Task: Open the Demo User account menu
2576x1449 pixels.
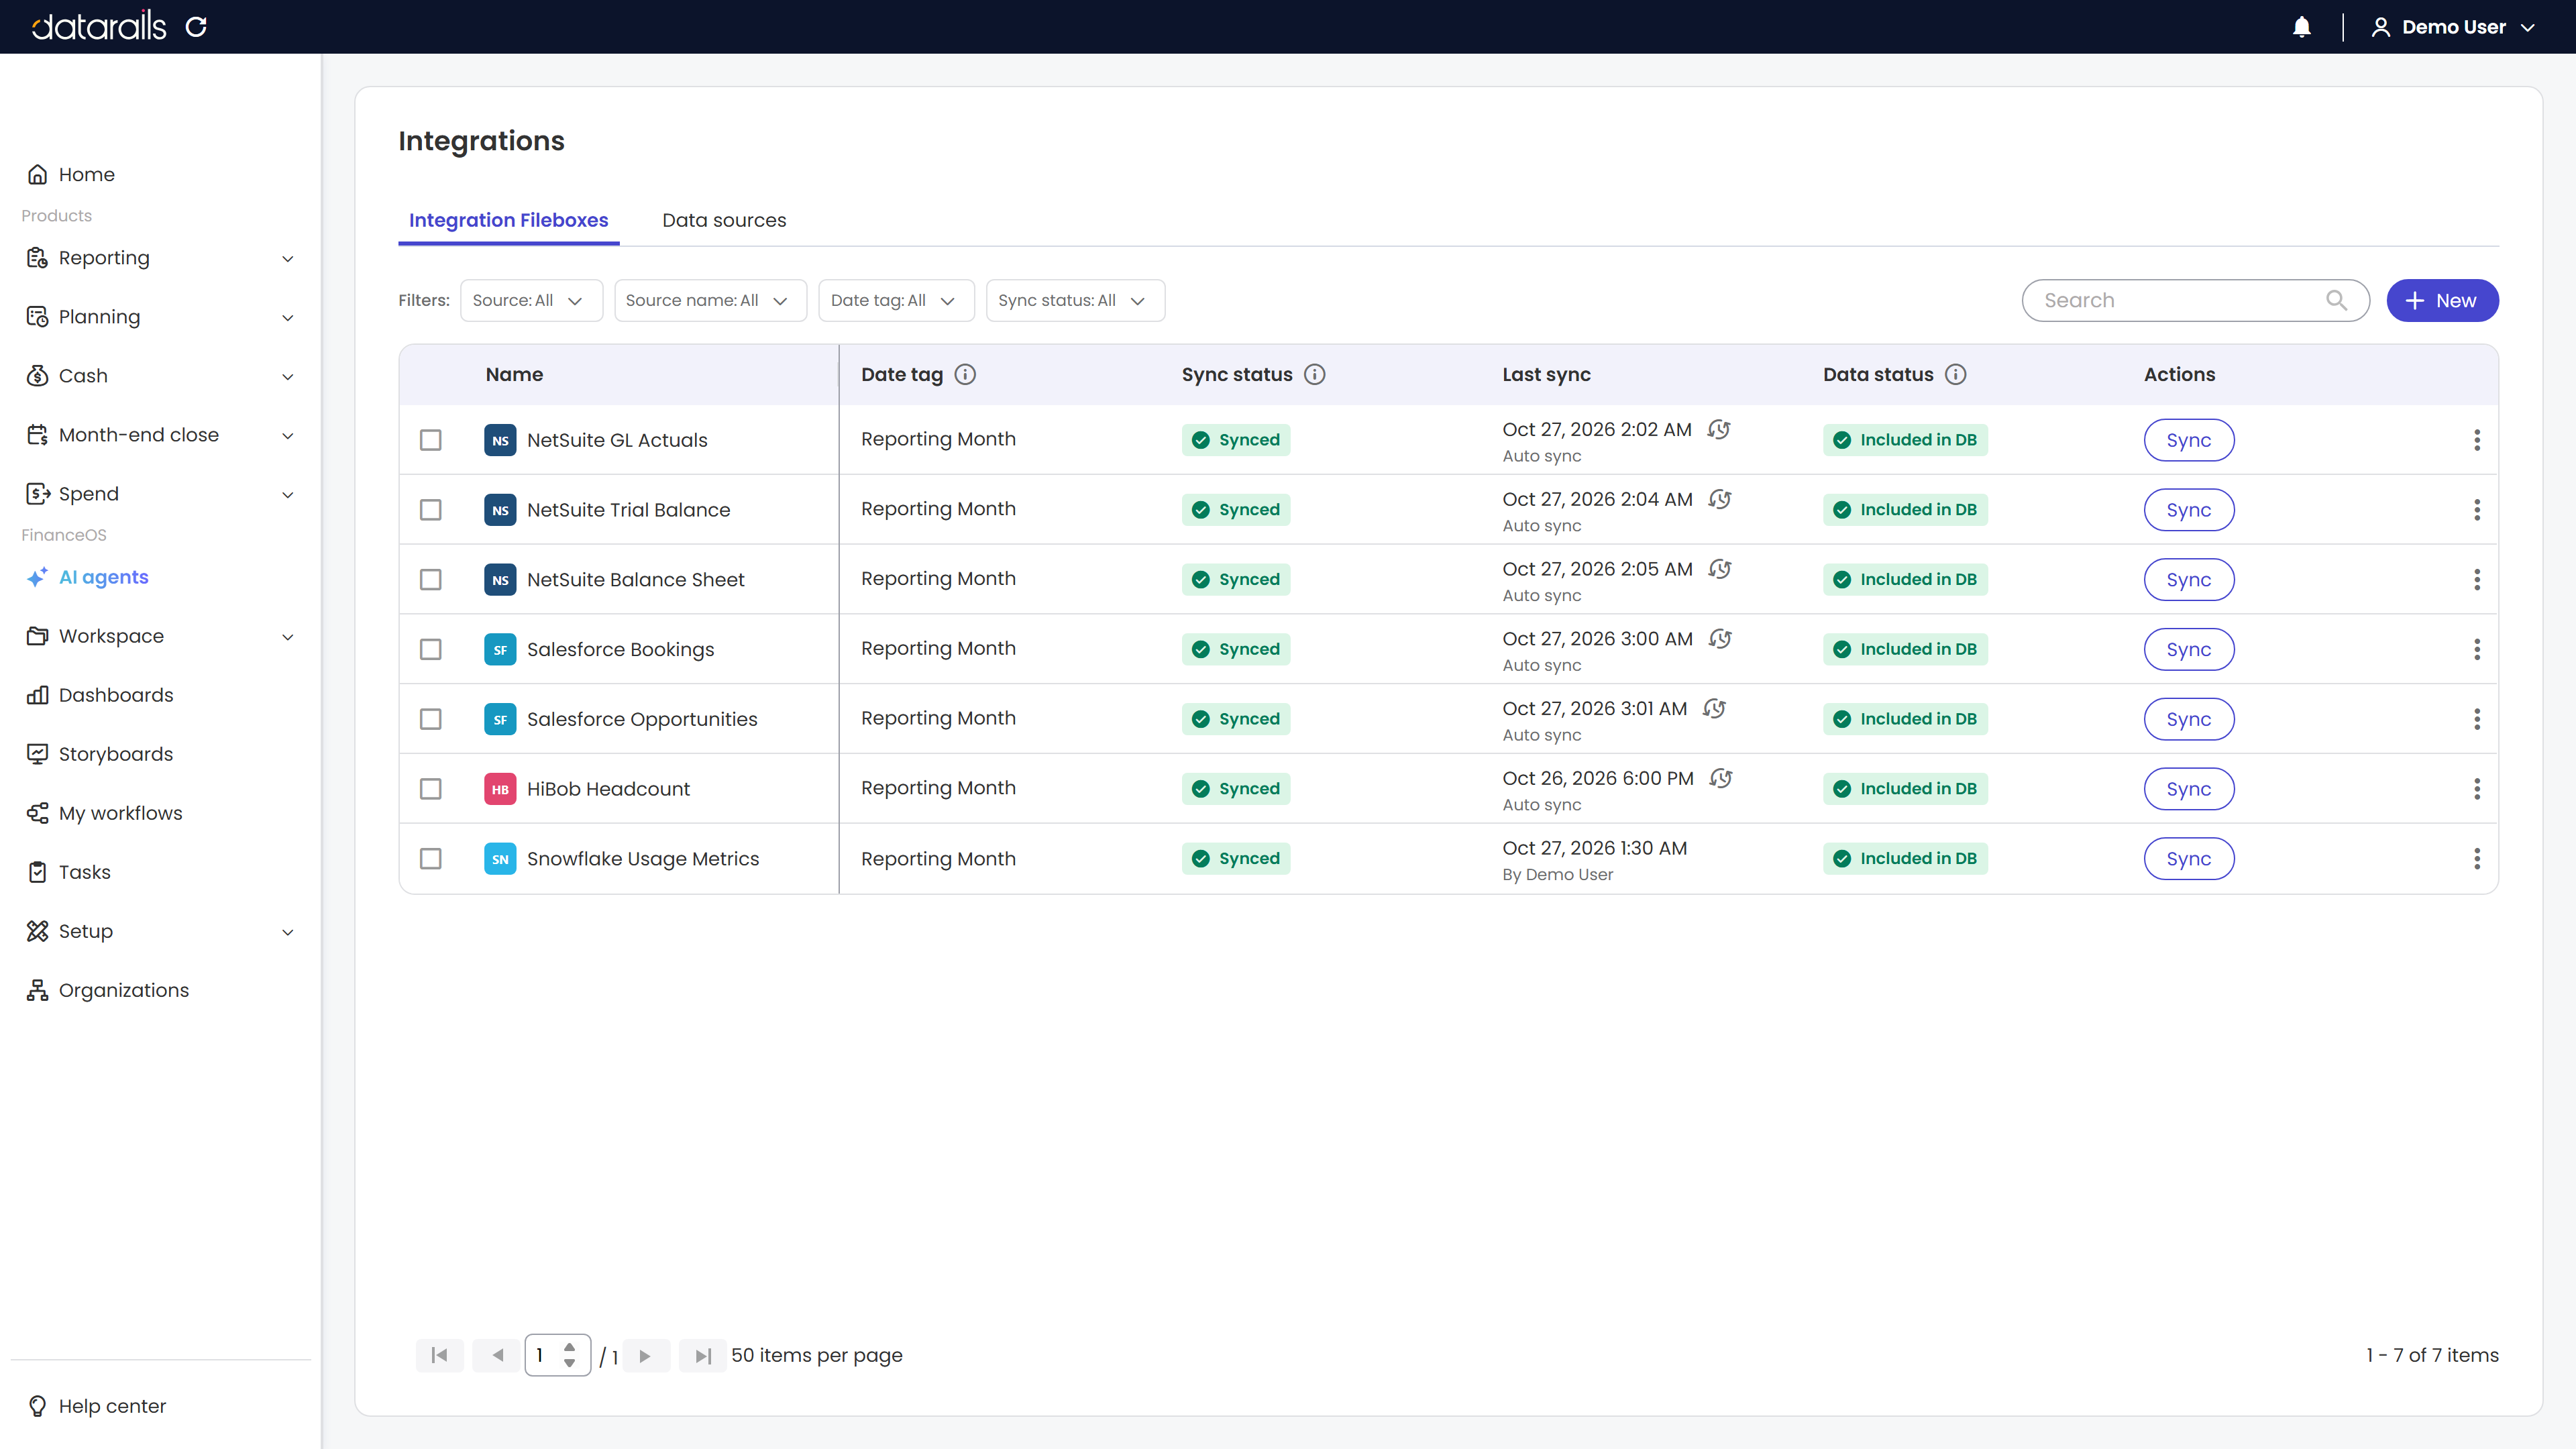Action: click(x=2454, y=27)
